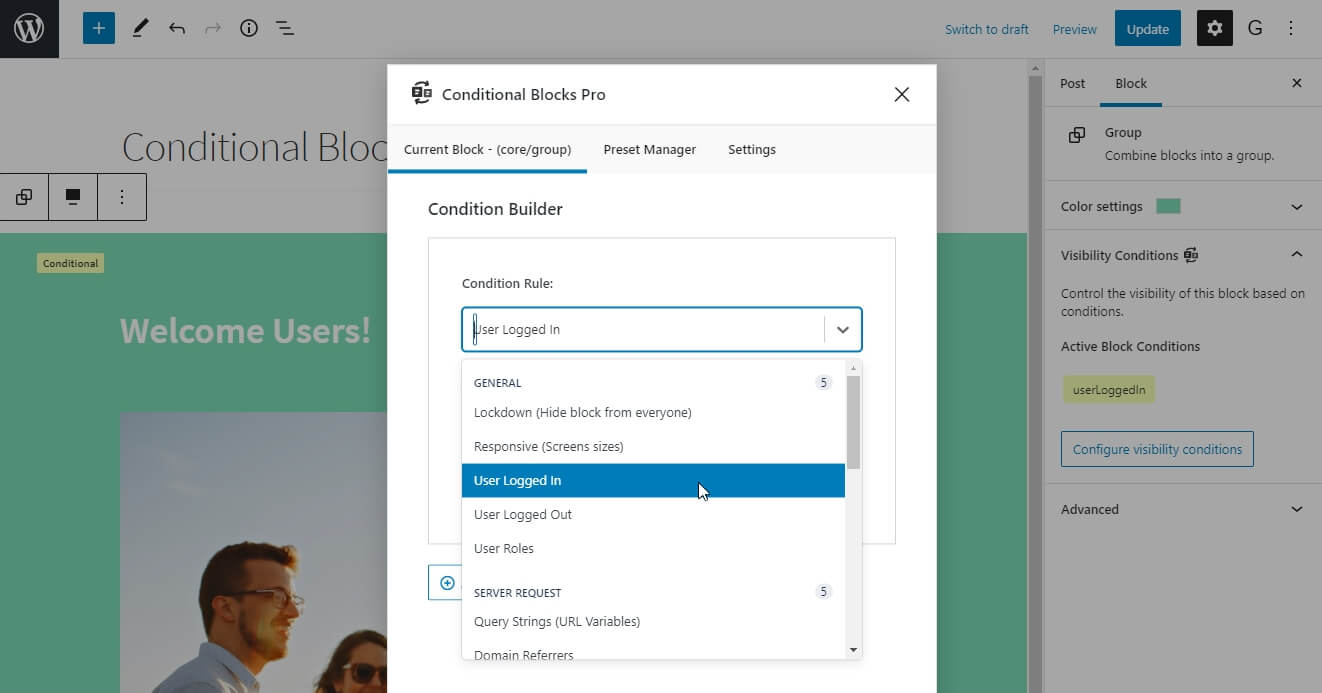Switch to Current Block (core/group) tab
Image resolution: width=1322 pixels, height=693 pixels.
pos(487,149)
